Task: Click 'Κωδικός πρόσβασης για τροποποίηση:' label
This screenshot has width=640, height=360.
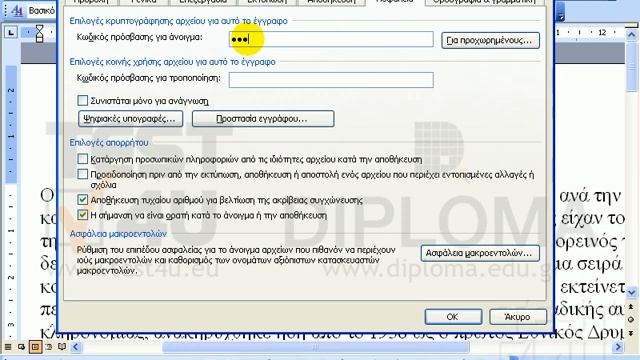Action: pos(149,78)
